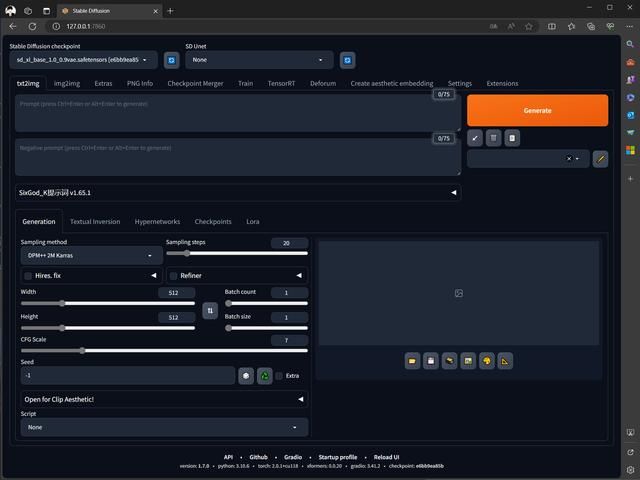Open the Sampling method dropdown
Image resolution: width=640 pixels, height=480 pixels.
[x=90, y=255]
